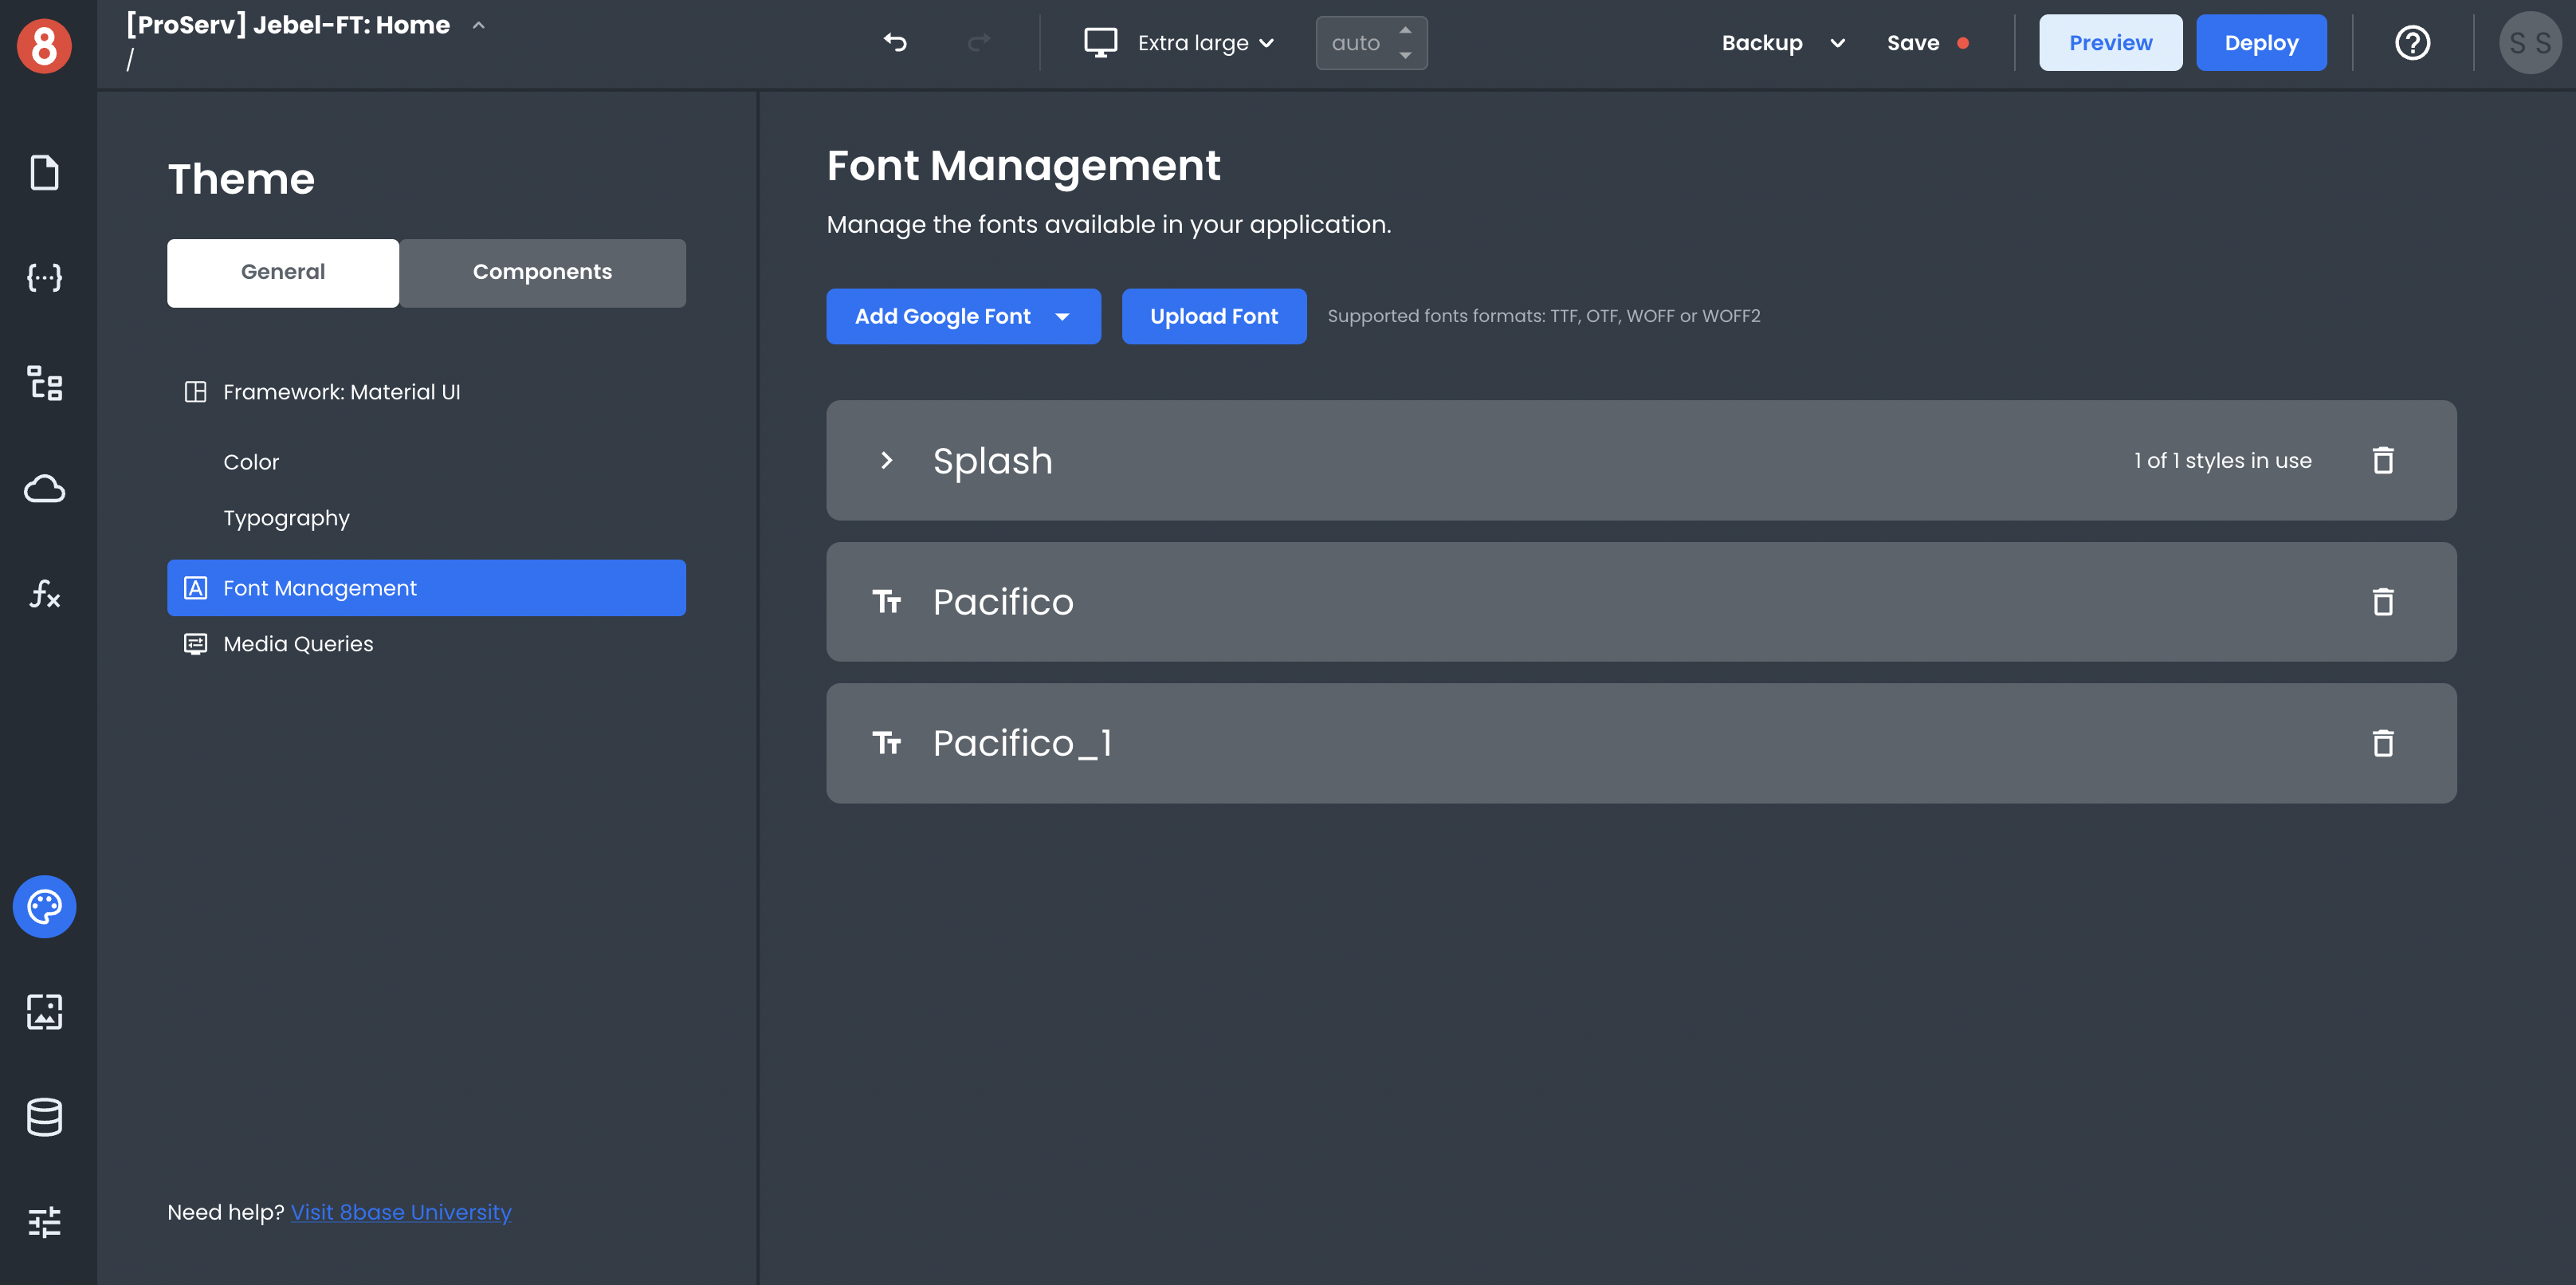The image size is (2576, 1285).
Task: Click the Upload Font button
Action: point(1213,316)
